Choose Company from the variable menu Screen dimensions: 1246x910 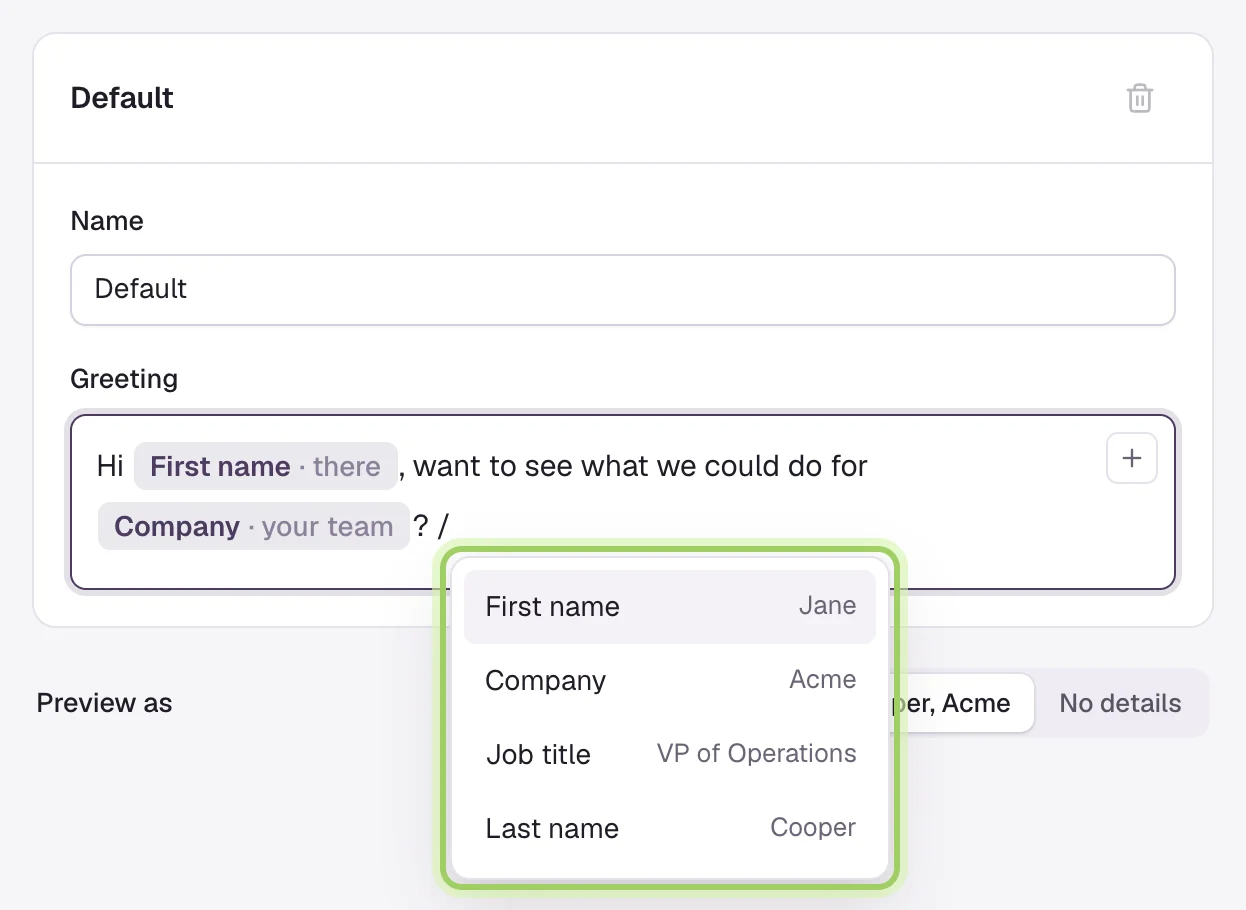[670, 680]
